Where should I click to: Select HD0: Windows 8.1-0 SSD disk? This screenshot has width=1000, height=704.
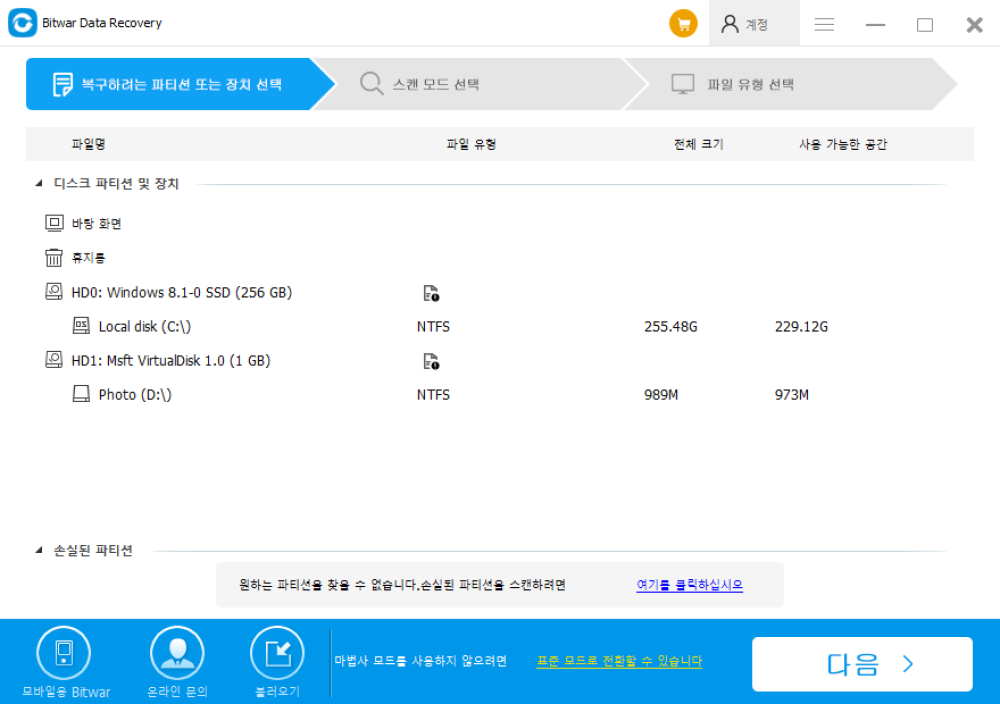pos(182,292)
